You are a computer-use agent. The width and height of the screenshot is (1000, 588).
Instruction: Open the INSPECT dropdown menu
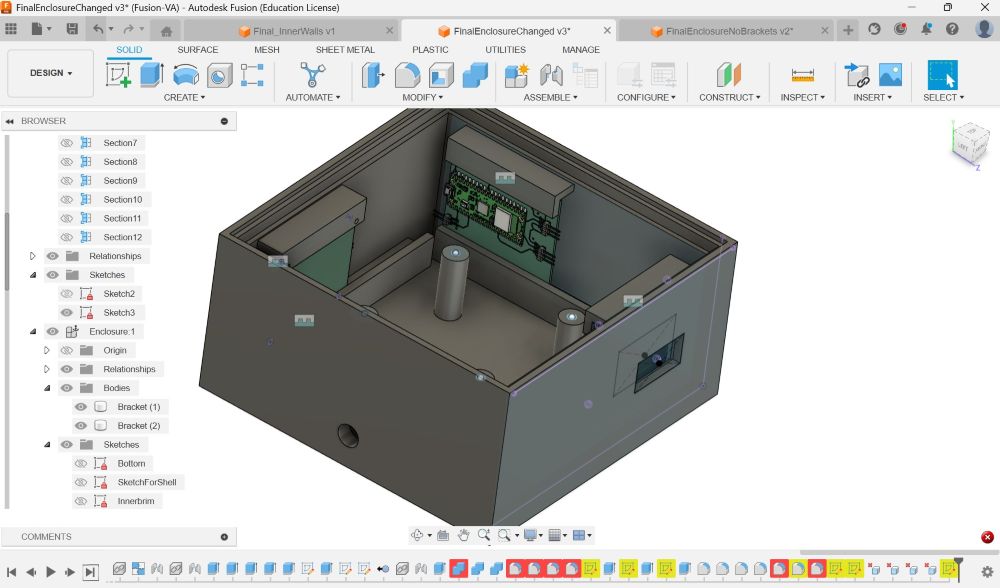[802, 98]
